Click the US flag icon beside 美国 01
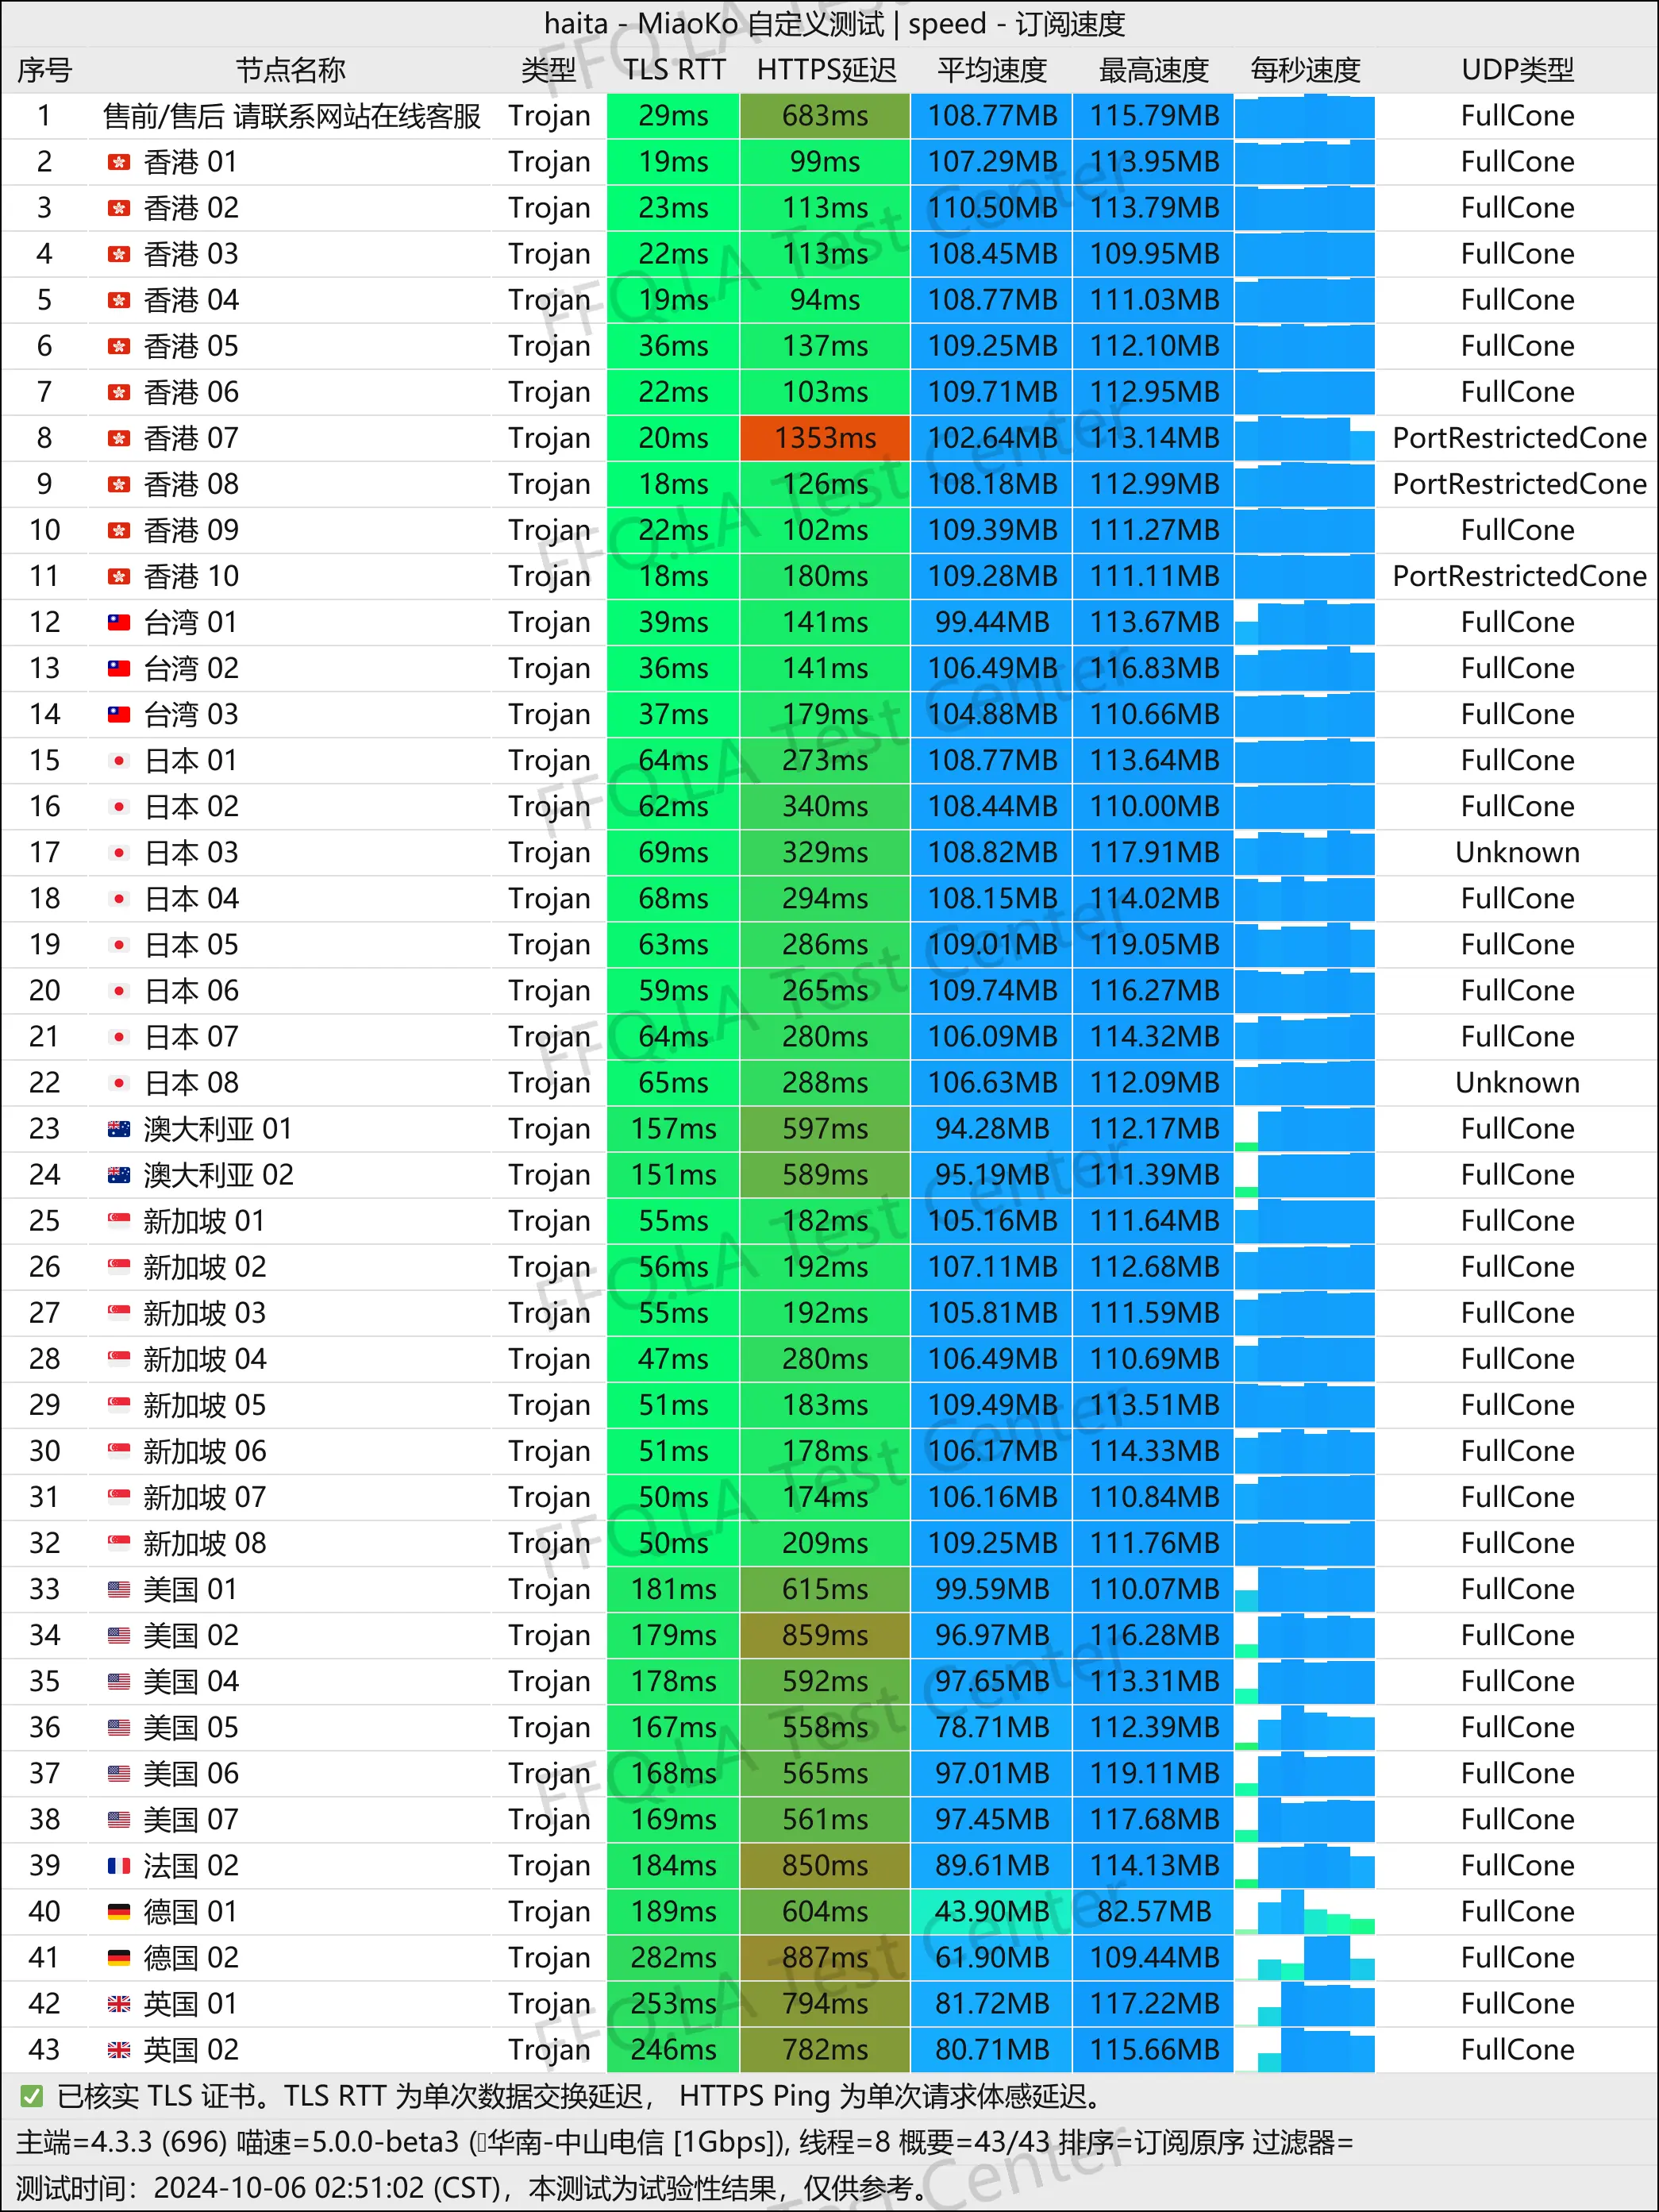1659x2212 pixels. point(119,1589)
